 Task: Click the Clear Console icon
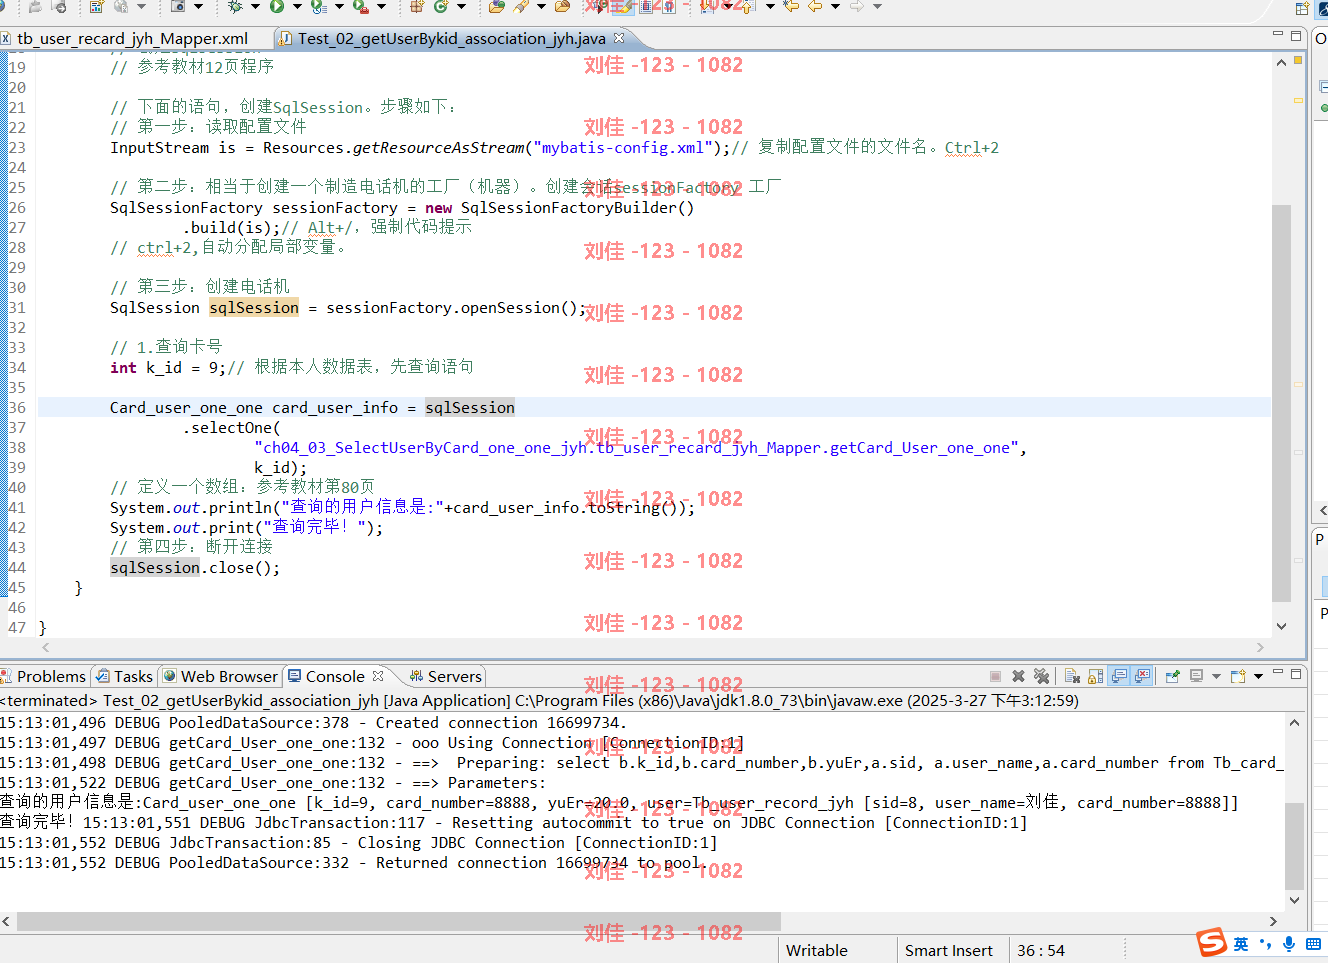click(x=1072, y=676)
